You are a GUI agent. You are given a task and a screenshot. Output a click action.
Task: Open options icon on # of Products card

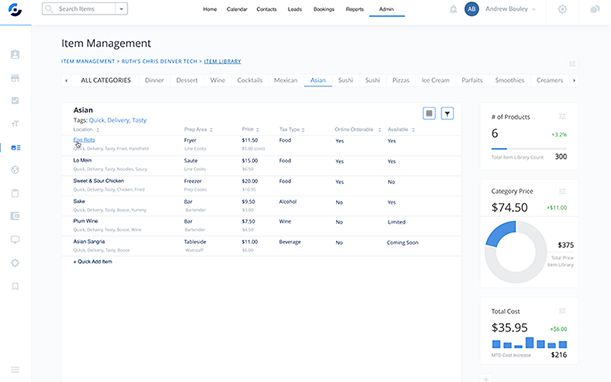pos(562,117)
